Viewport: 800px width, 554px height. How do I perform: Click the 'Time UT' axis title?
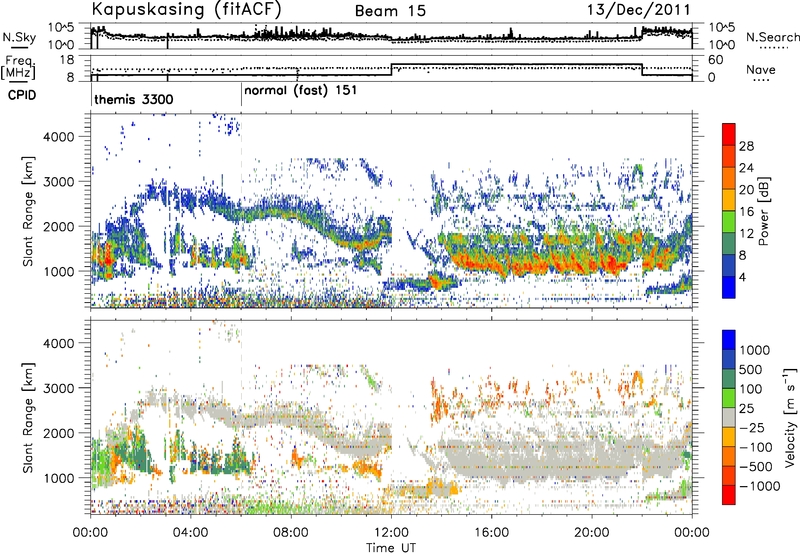(x=391, y=548)
